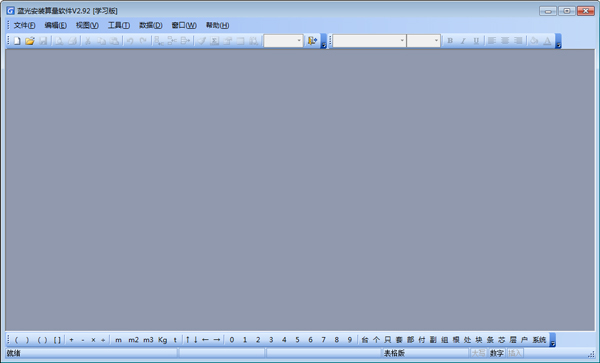Insert the plus (+) operator

tap(71, 340)
